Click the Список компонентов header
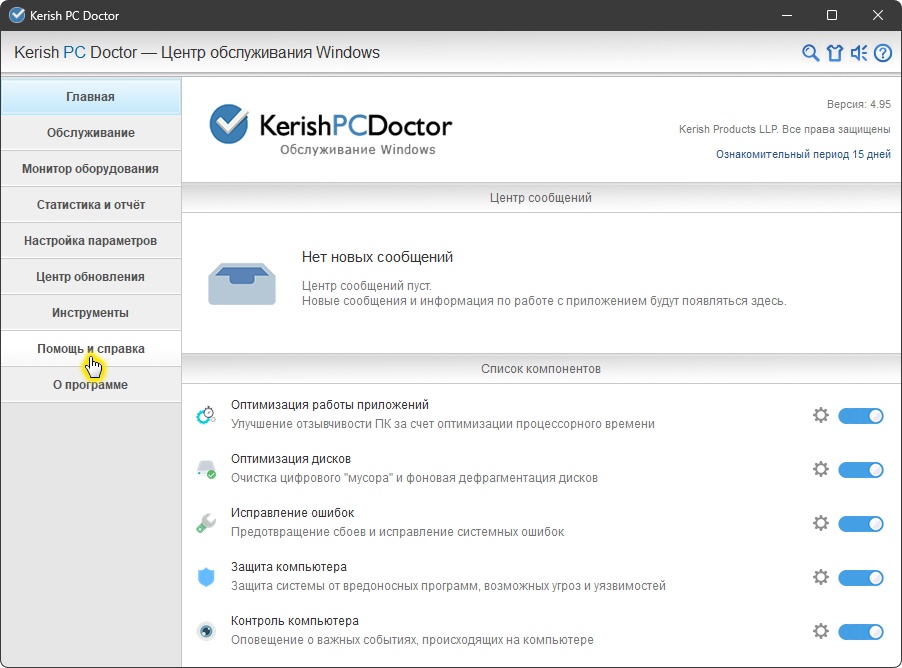 coord(541,369)
